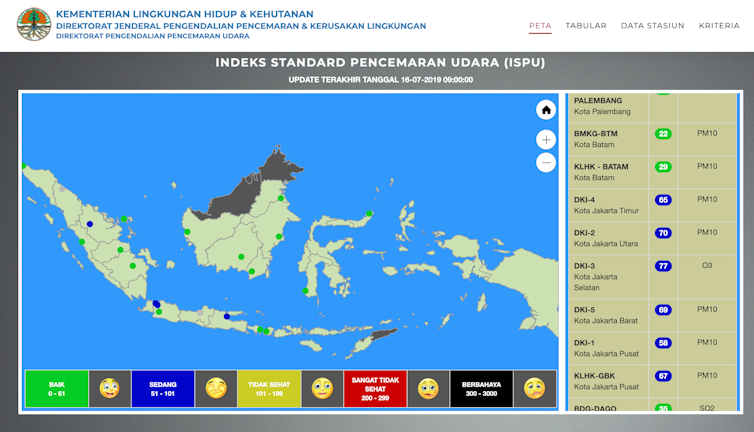Zoom out on the map
The image size is (754, 432).
pos(545,163)
